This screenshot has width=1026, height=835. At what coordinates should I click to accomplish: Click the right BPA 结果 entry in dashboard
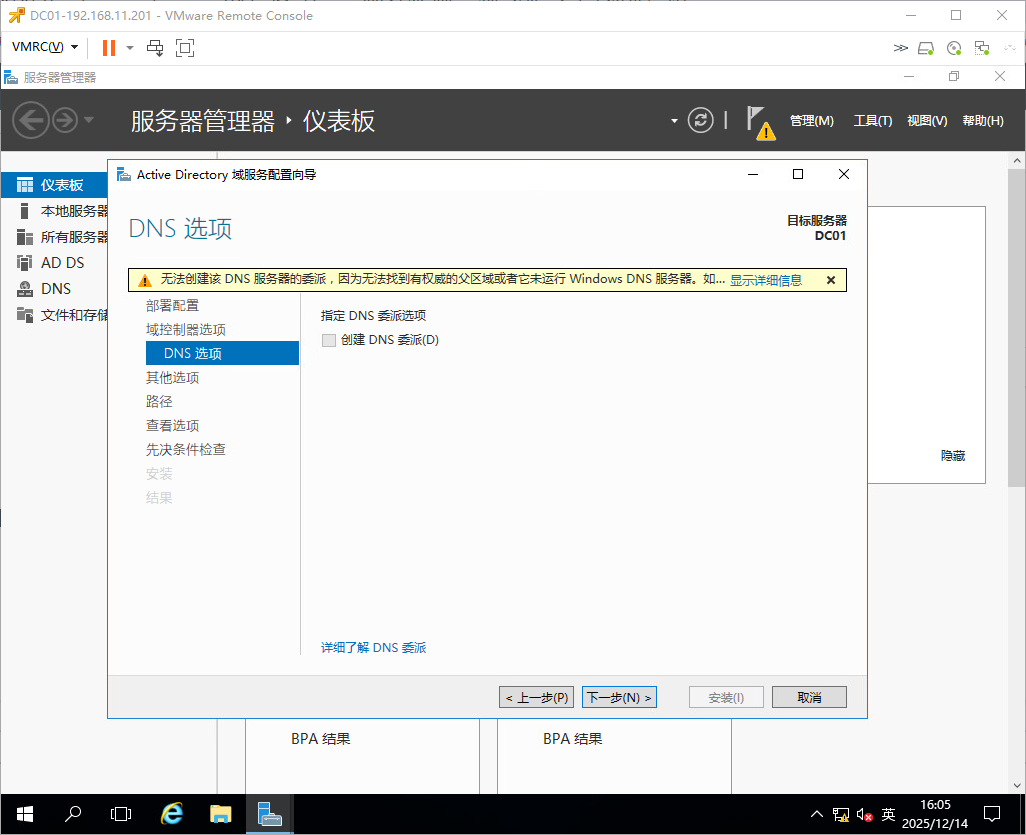point(573,739)
